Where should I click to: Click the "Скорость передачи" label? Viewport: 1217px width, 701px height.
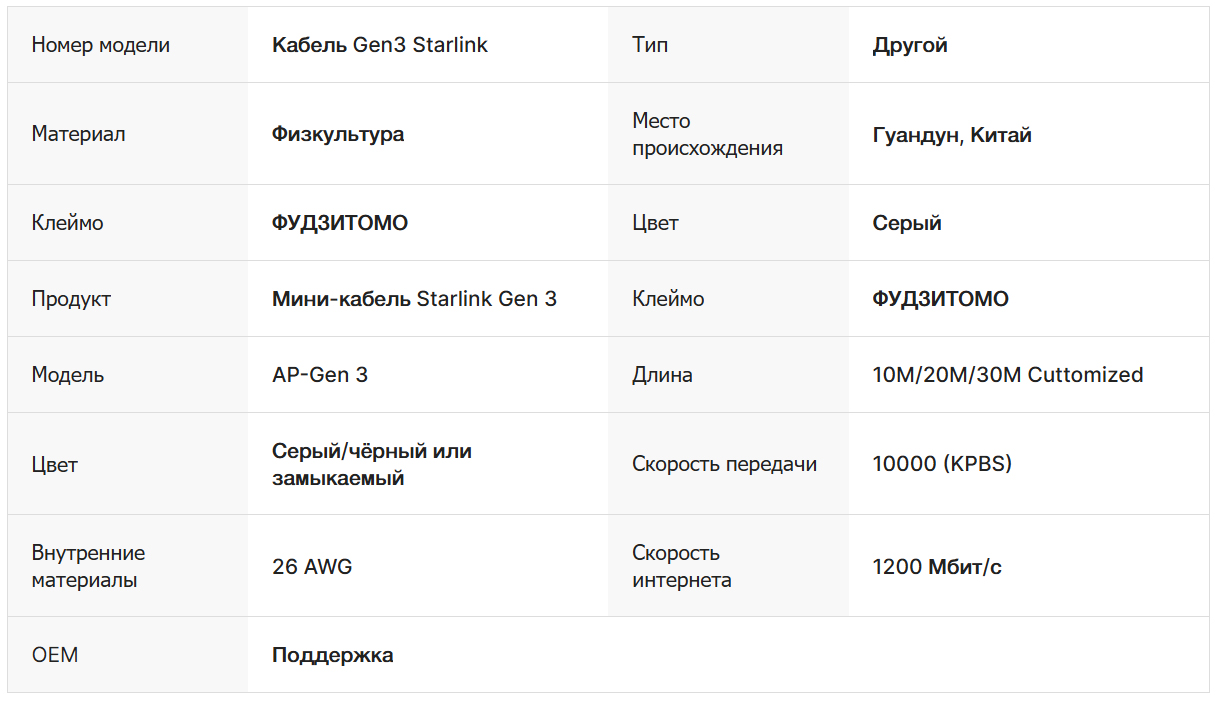coord(724,464)
